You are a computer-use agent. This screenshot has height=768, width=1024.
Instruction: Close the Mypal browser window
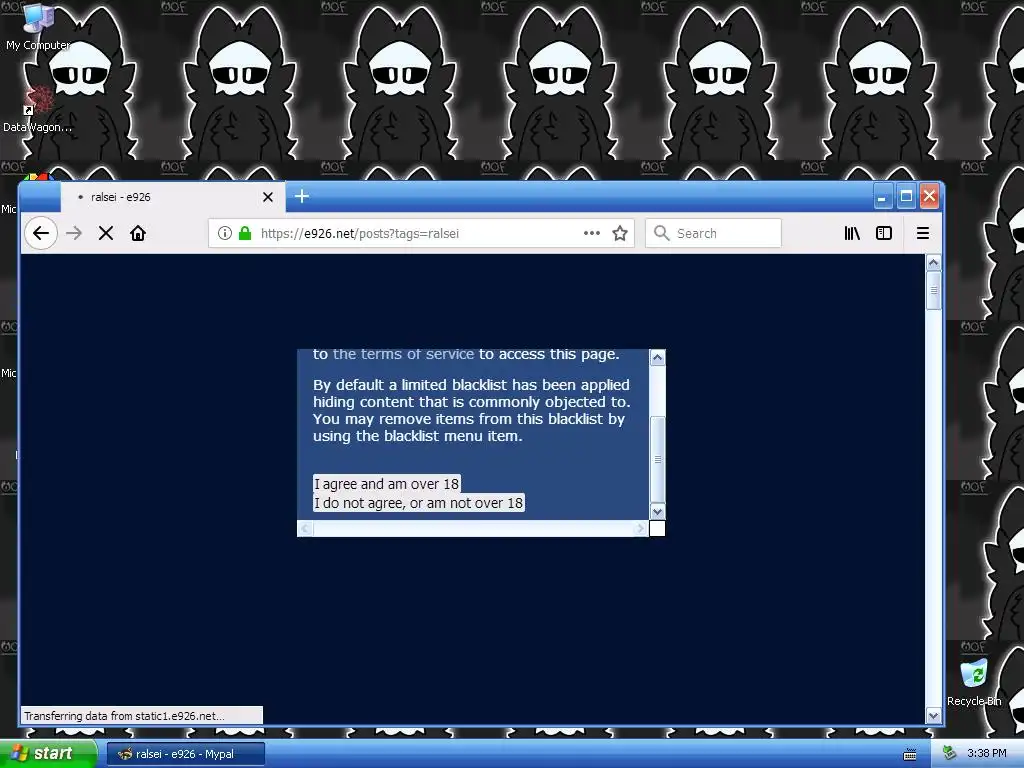pyautogui.click(x=929, y=196)
